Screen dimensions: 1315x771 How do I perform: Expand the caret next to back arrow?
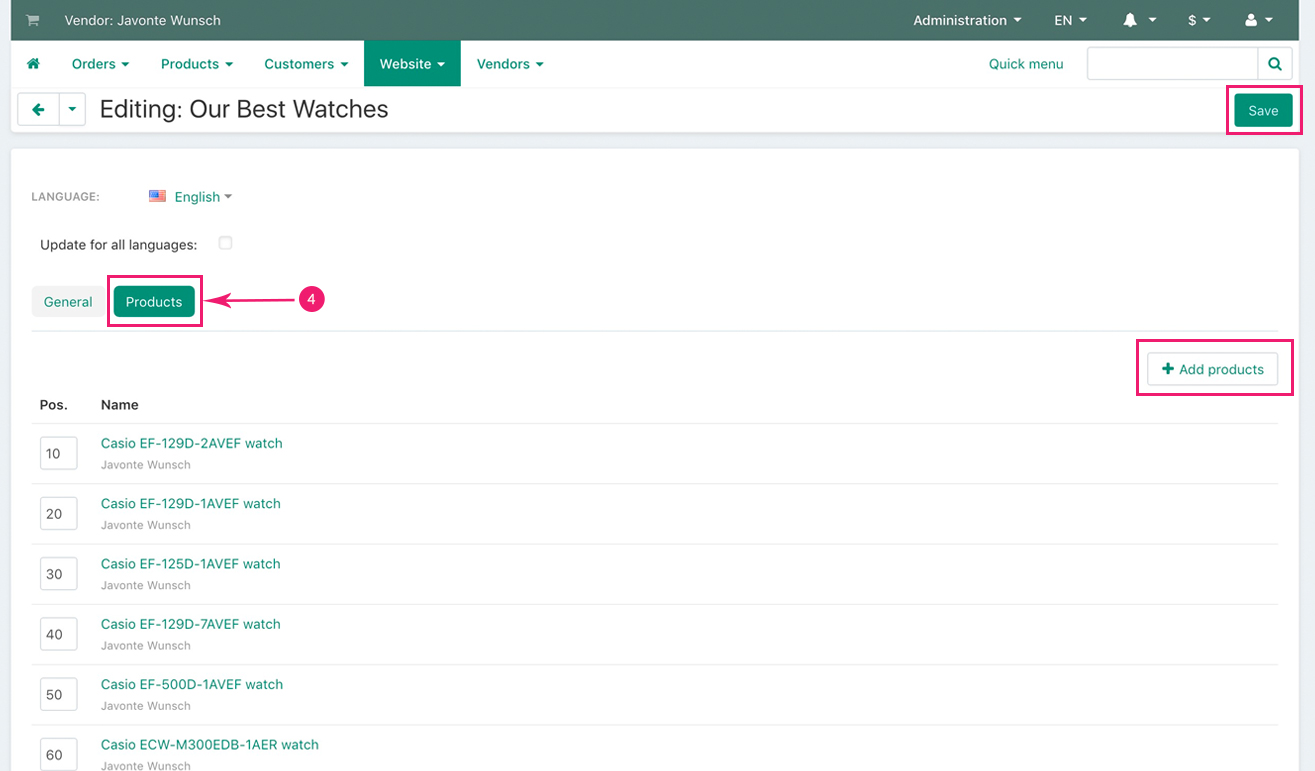coord(72,110)
